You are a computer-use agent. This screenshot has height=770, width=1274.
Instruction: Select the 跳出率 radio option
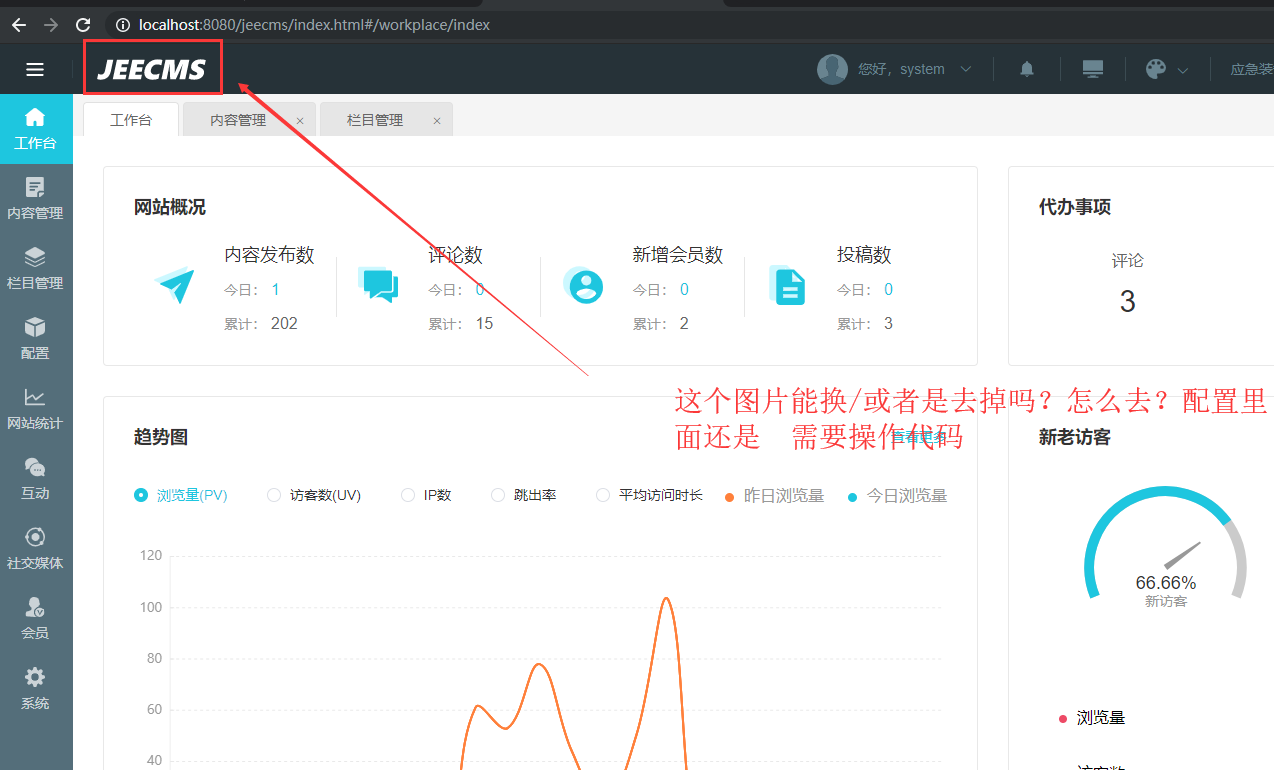coord(523,495)
